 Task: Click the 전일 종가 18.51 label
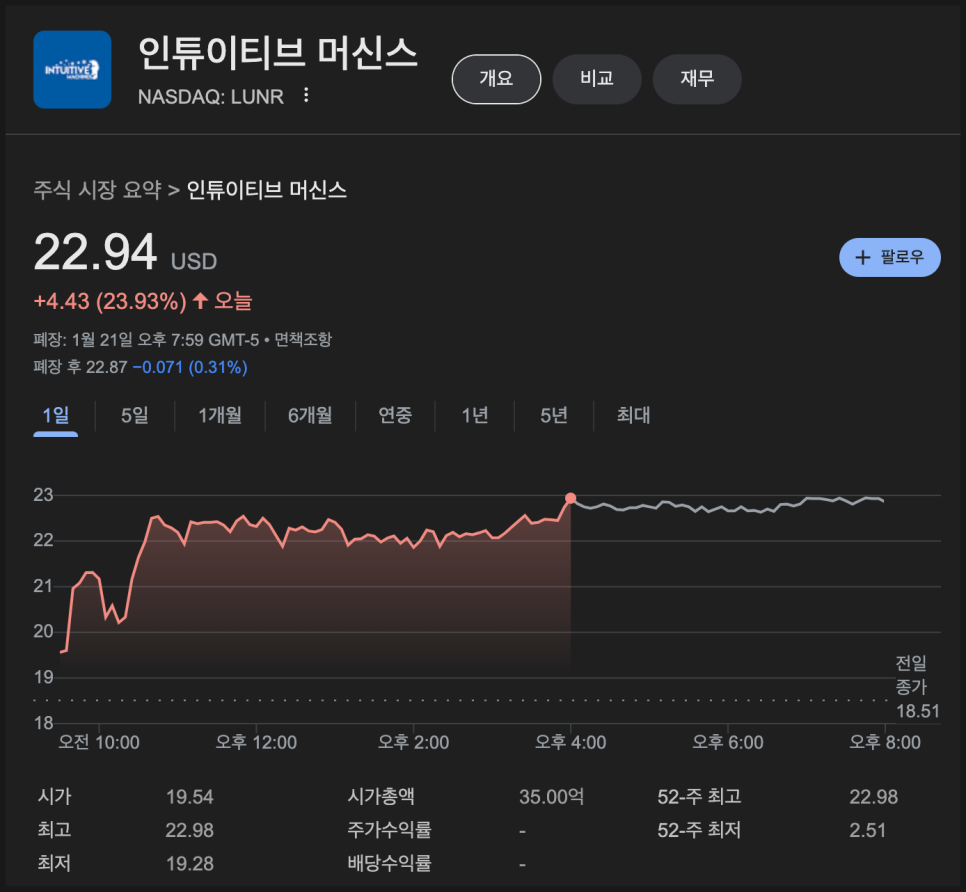(917, 687)
